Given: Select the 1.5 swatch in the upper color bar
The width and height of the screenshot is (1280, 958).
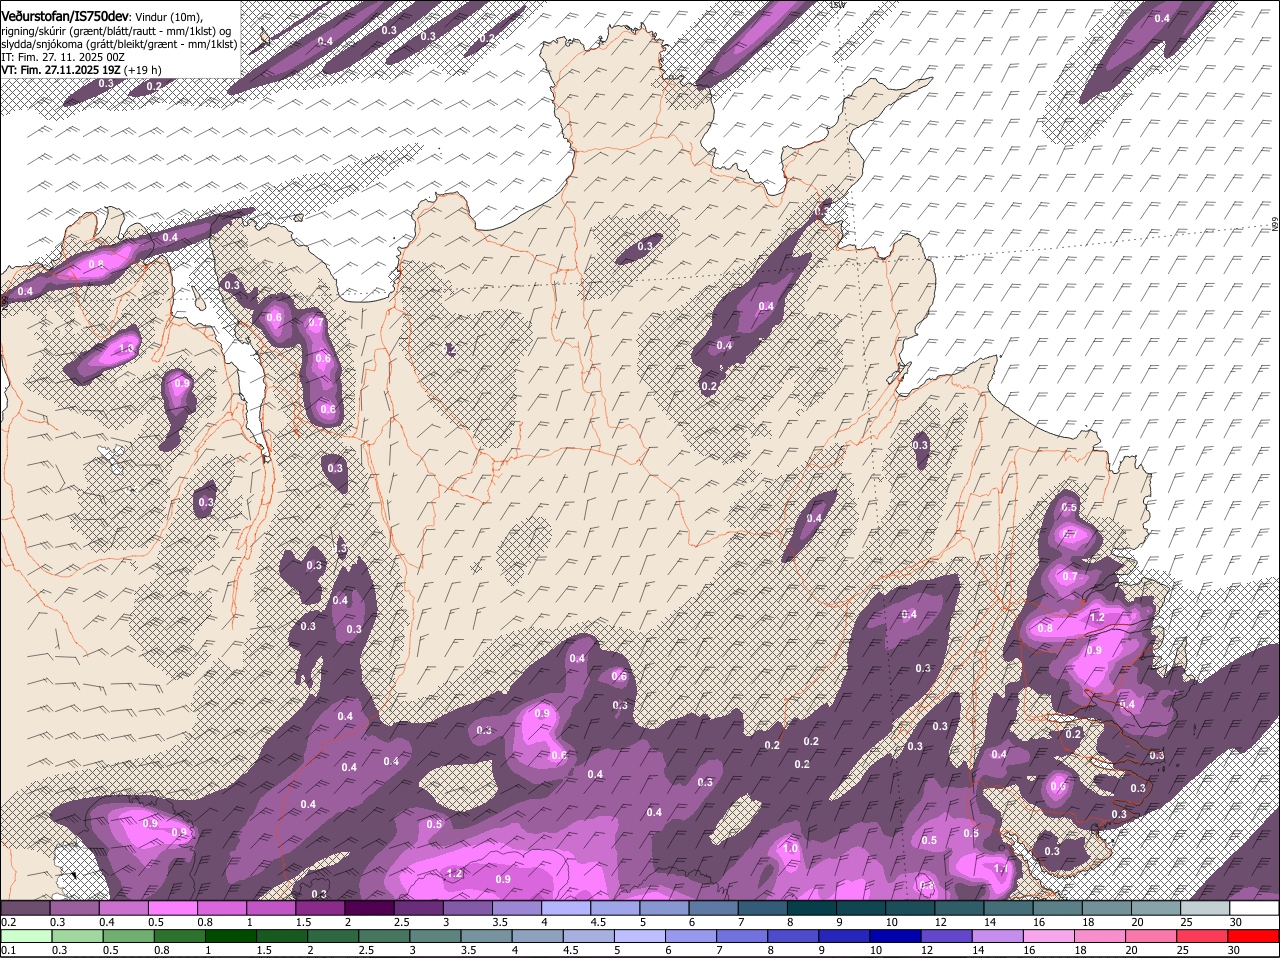Looking at the screenshot, I should click(x=320, y=907).
